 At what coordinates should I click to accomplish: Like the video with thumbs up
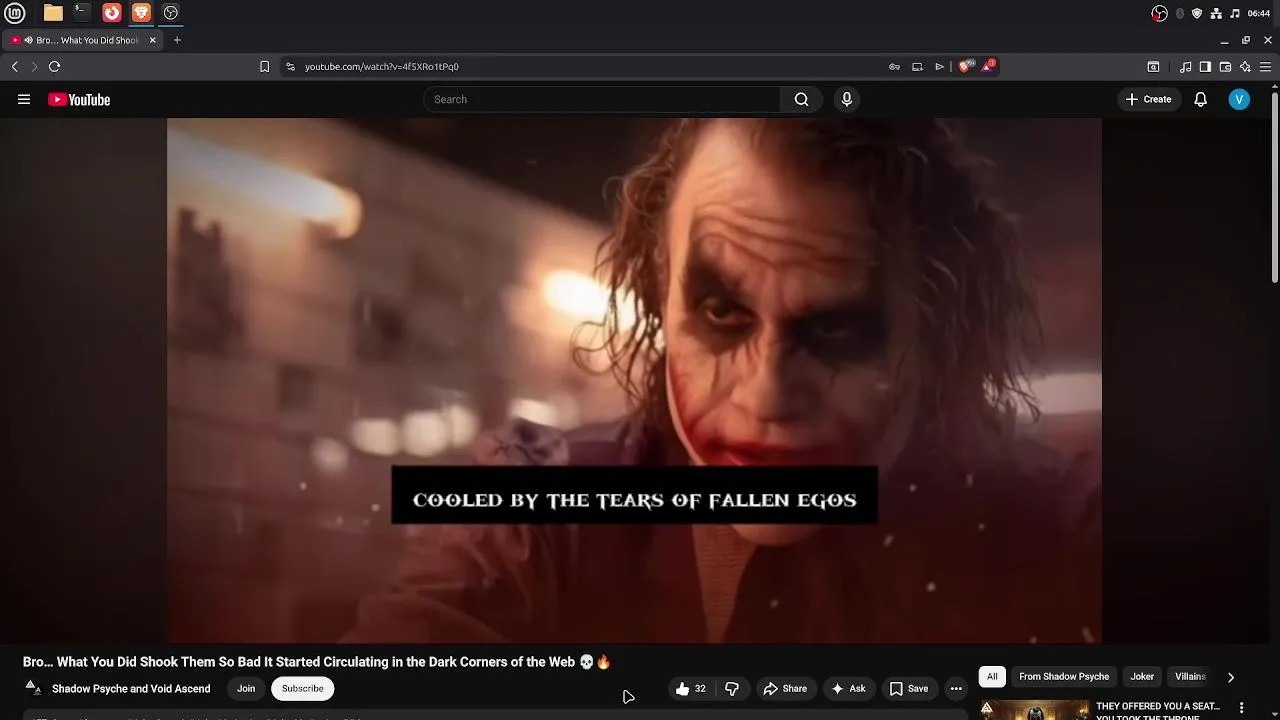tap(690, 688)
